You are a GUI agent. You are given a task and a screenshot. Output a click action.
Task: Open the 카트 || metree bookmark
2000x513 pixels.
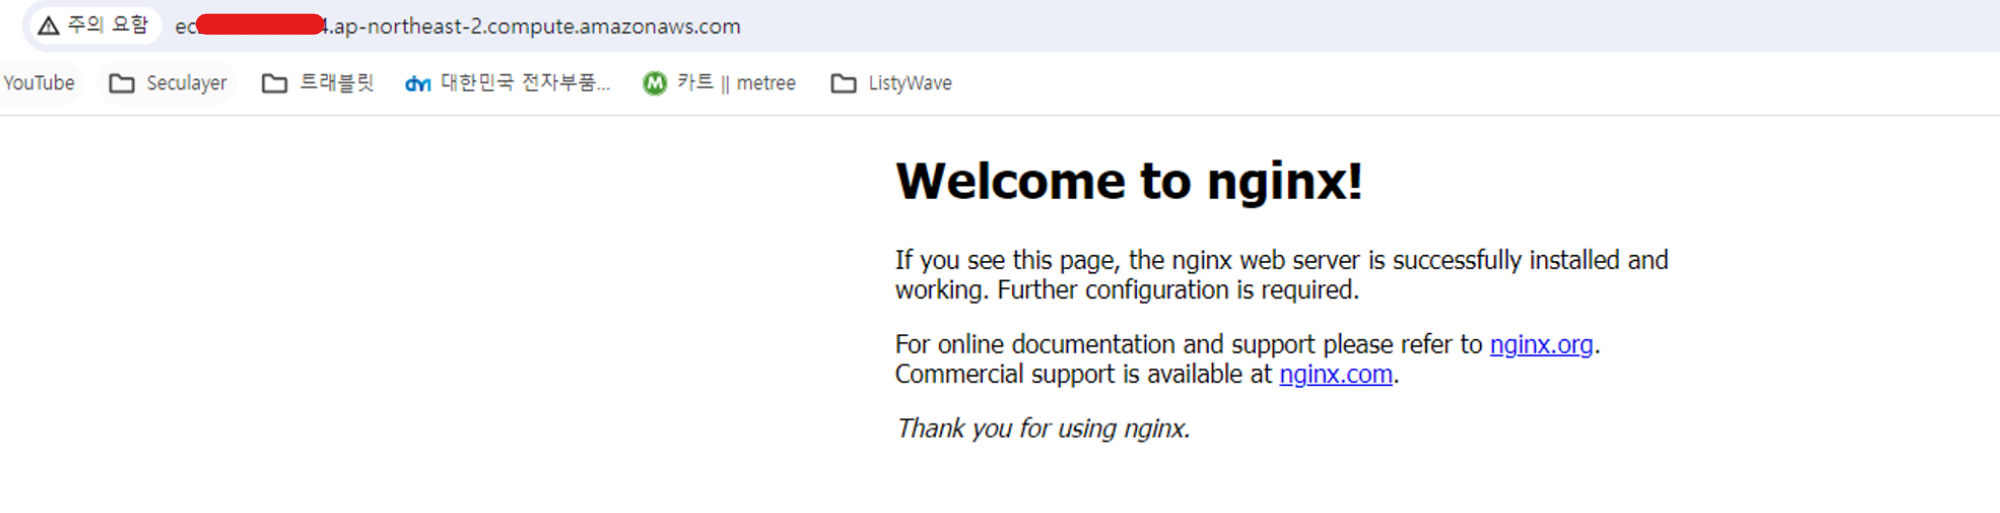pyautogui.click(x=720, y=83)
